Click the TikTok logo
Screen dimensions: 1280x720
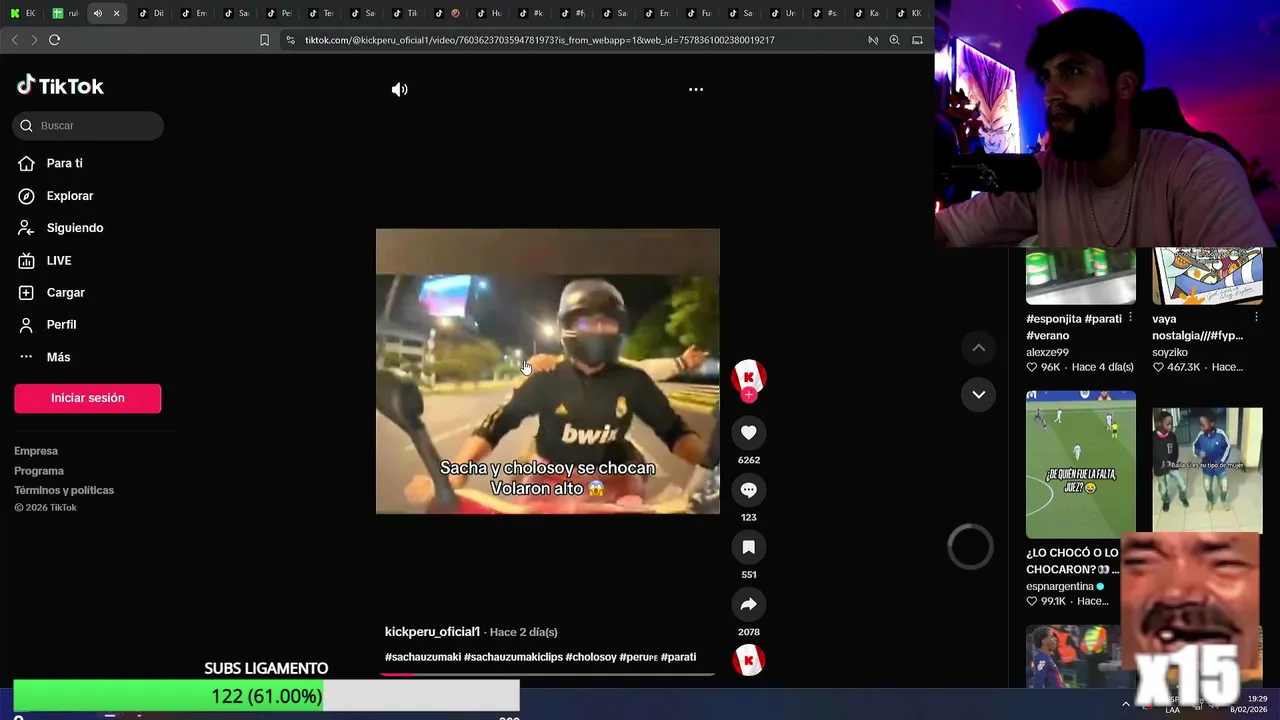pos(60,86)
